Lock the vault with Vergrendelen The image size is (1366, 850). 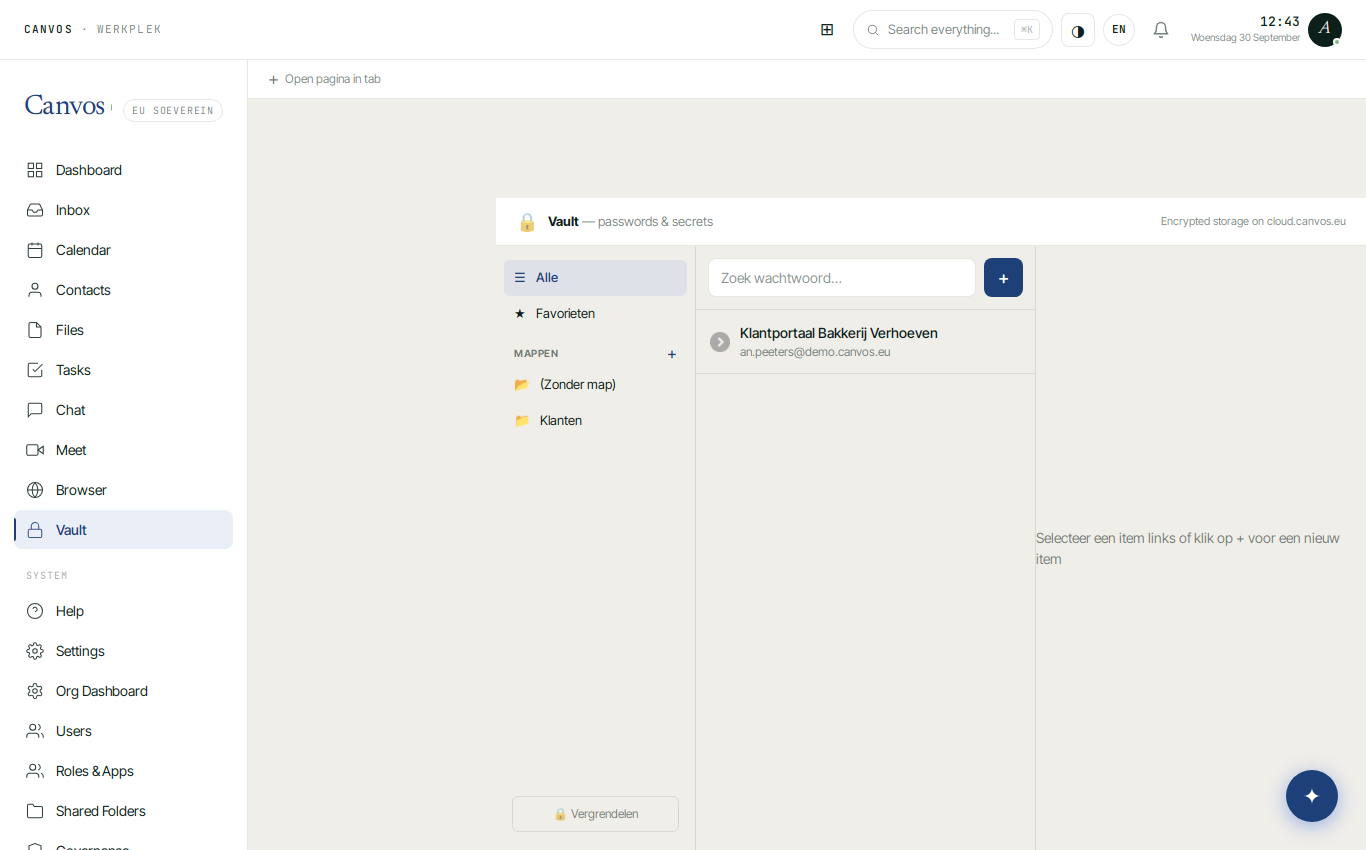pos(595,814)
